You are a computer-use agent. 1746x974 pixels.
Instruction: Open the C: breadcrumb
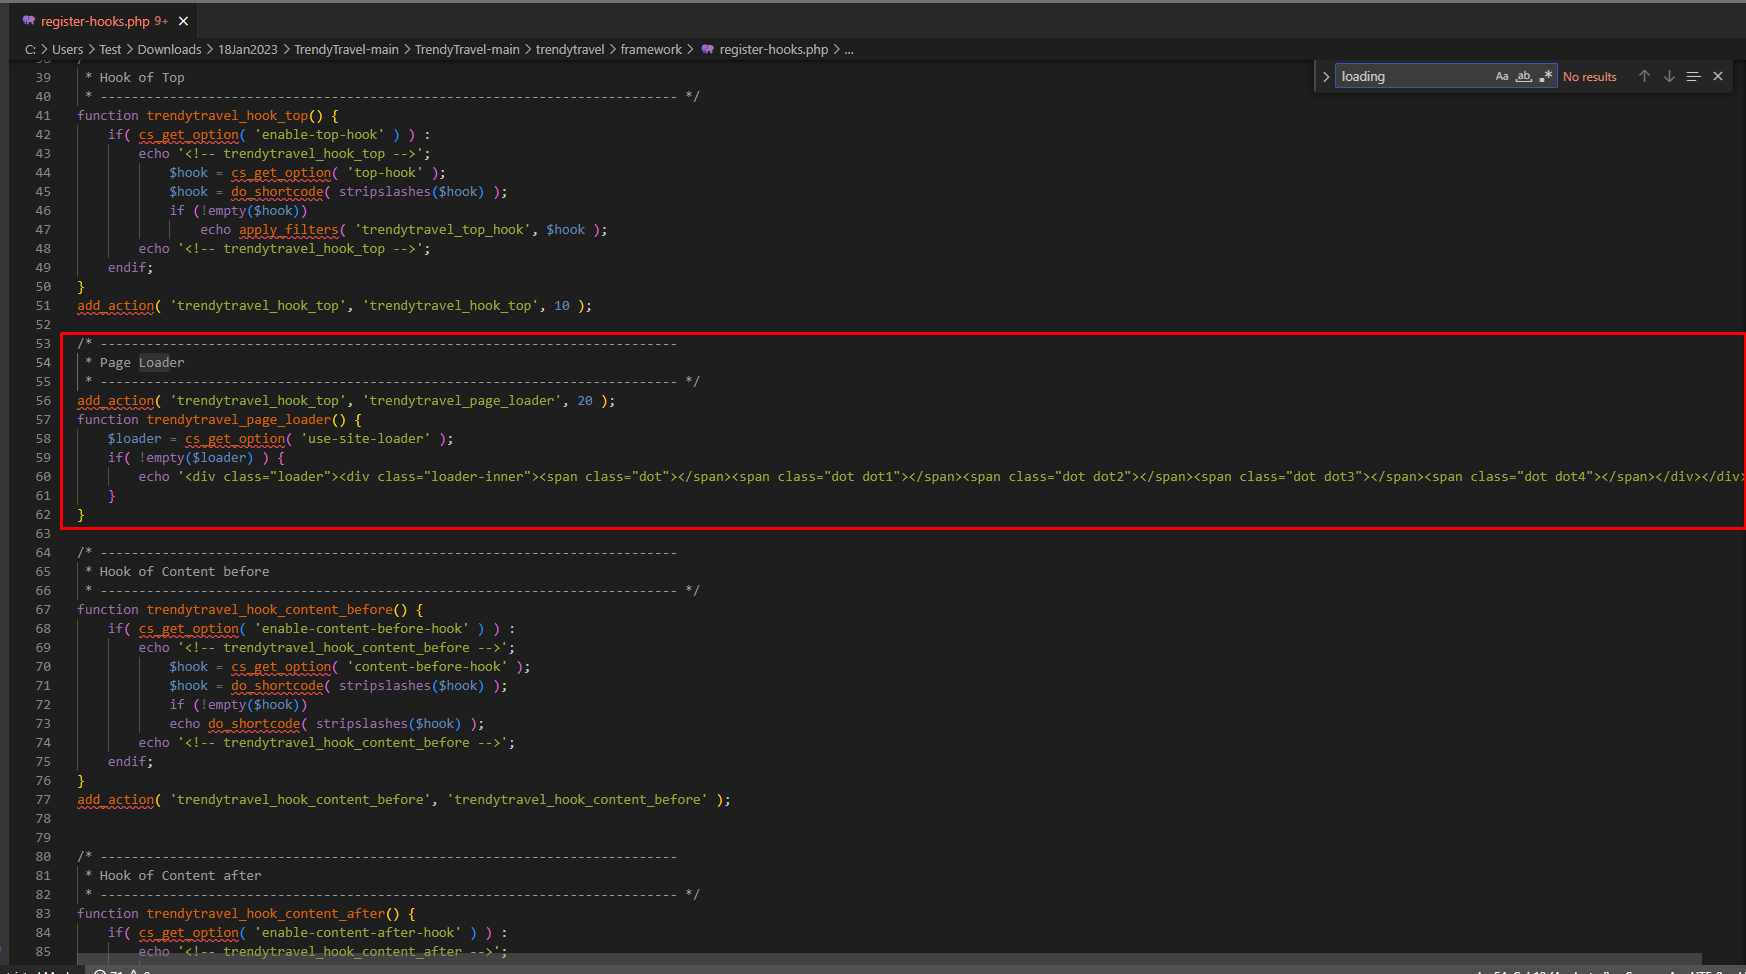[x=30, y=49]
